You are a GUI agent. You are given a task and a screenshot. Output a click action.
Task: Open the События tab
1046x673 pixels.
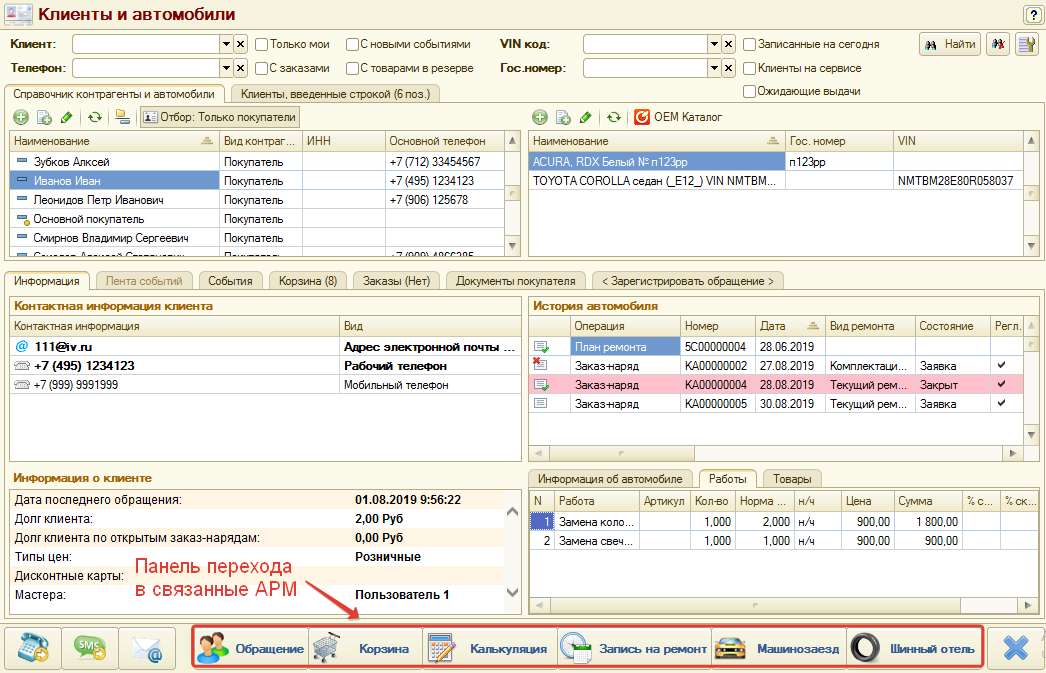click(x=230, y=281)
